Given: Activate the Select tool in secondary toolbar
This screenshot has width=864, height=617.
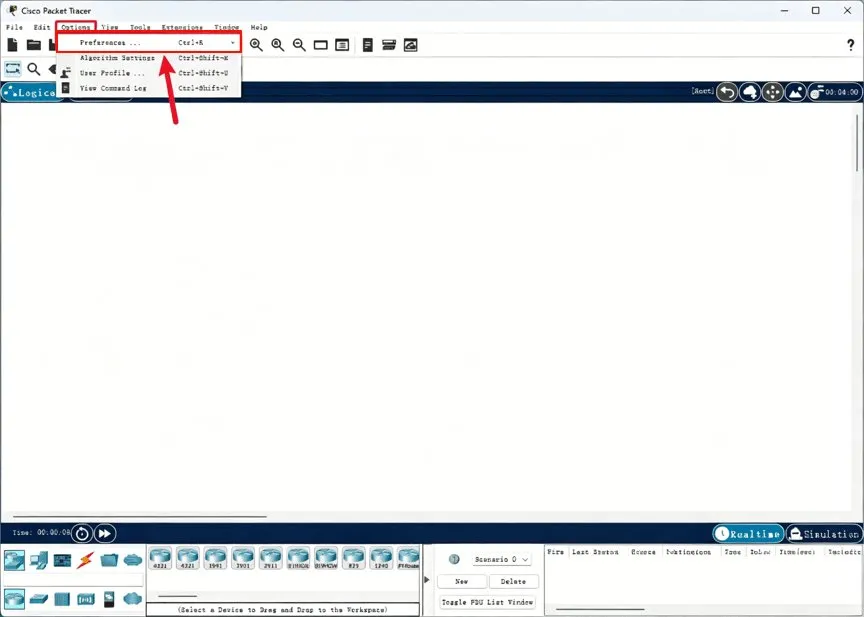Looking at the screenshot, I should click(x=12, y=69).
